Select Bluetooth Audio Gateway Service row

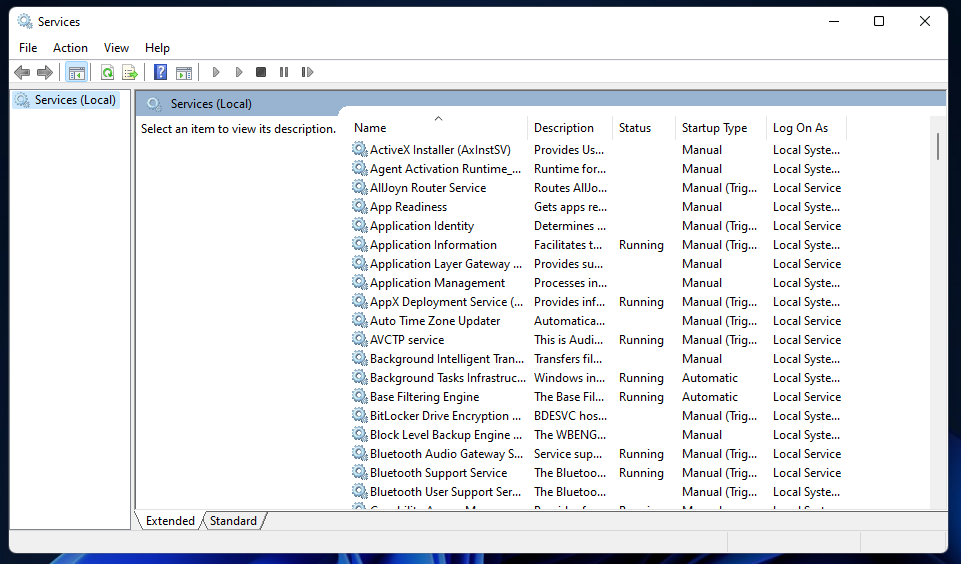click(x=597, y=454)
